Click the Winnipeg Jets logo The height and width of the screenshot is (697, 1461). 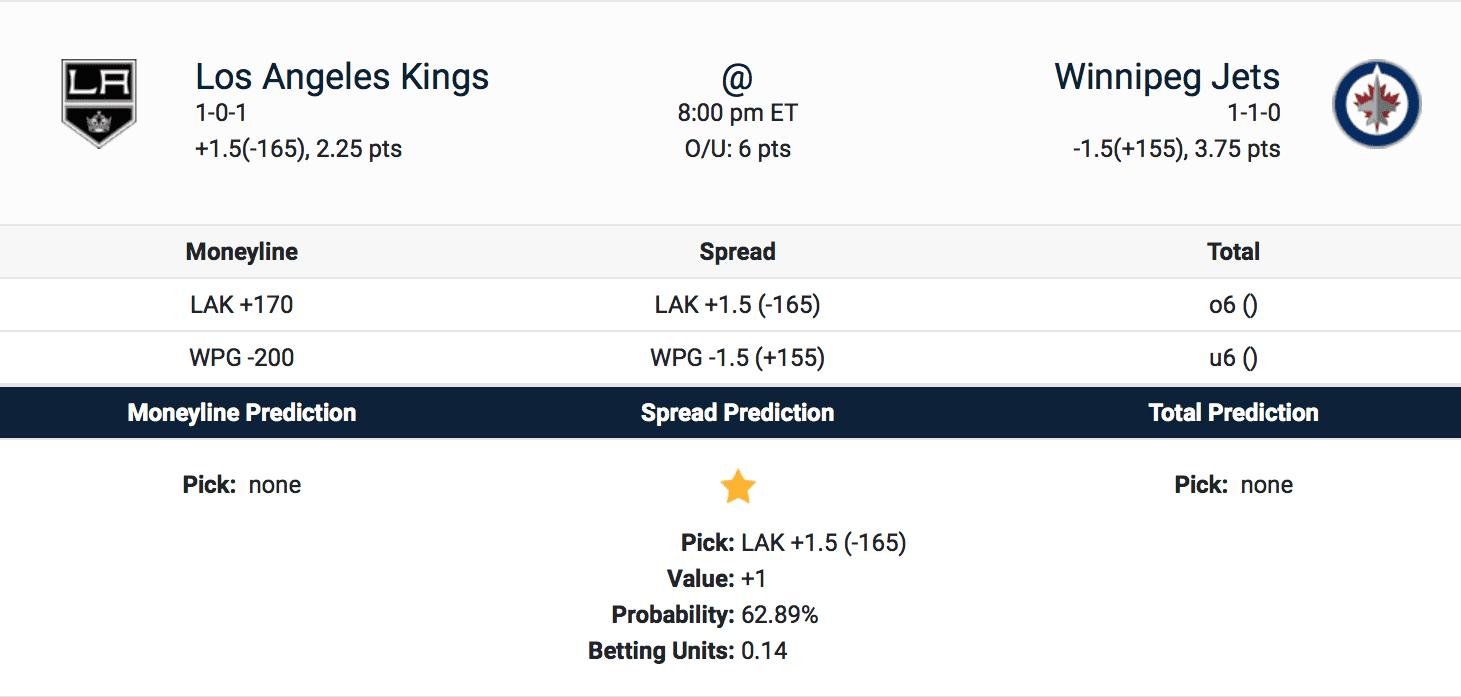pos(1376,104)
